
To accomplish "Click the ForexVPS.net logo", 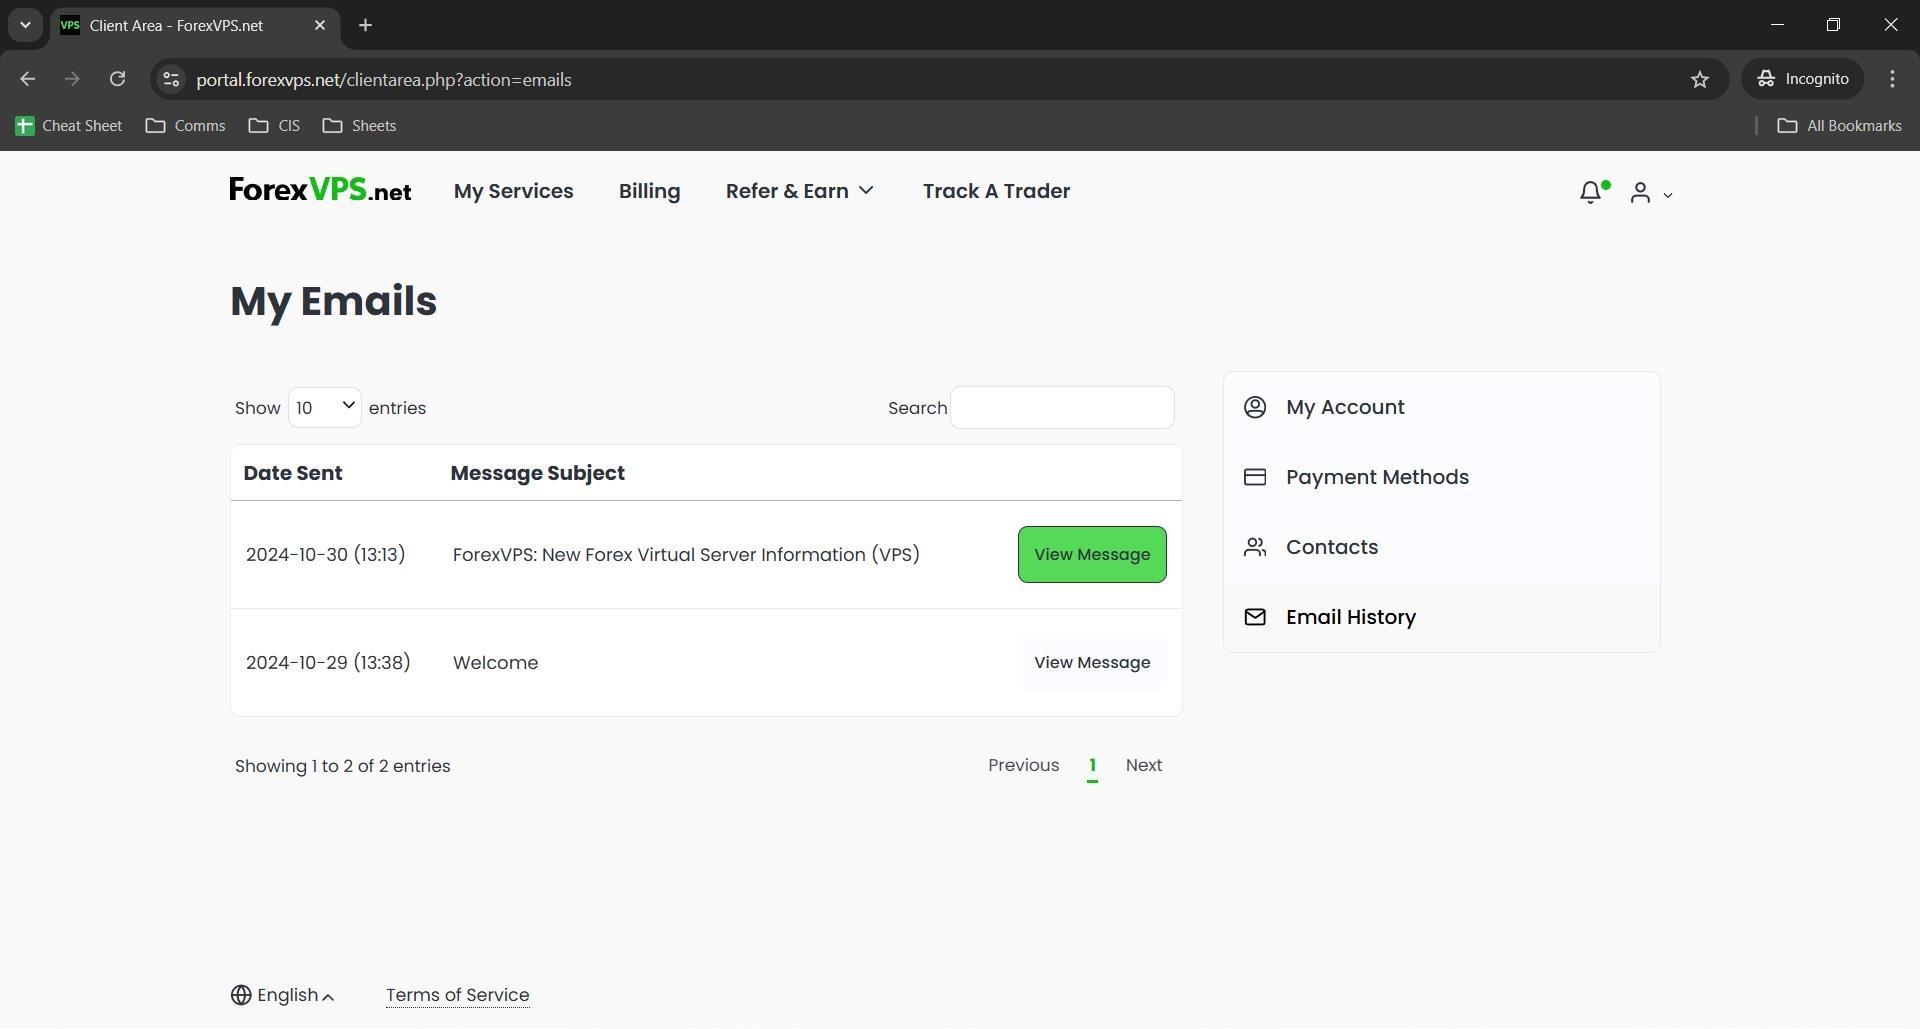I will [x=320, y=190].
